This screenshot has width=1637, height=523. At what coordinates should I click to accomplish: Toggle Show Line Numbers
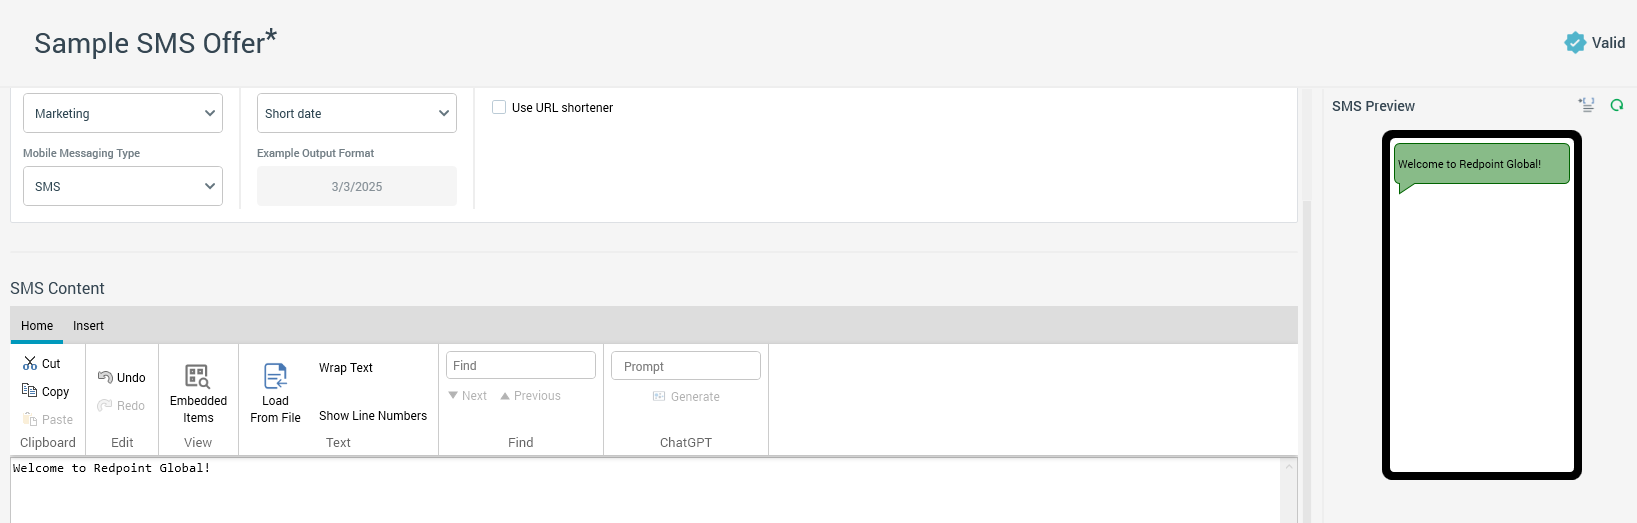click(373, 416)
